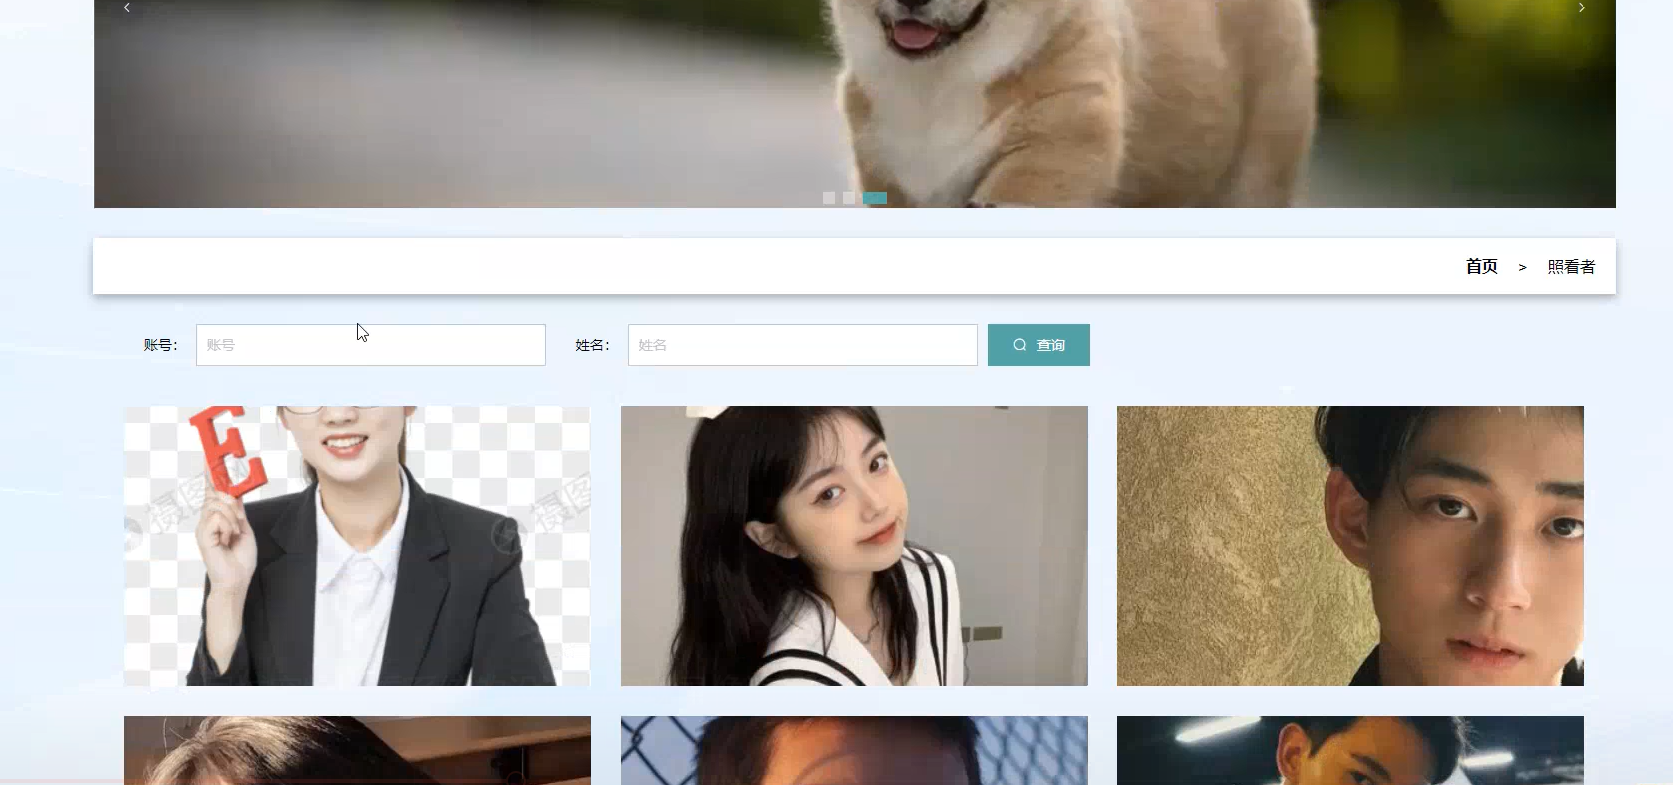Click the 照看者 breadcrumb item
This screenshot has width=1673, height=785.
1571,267
